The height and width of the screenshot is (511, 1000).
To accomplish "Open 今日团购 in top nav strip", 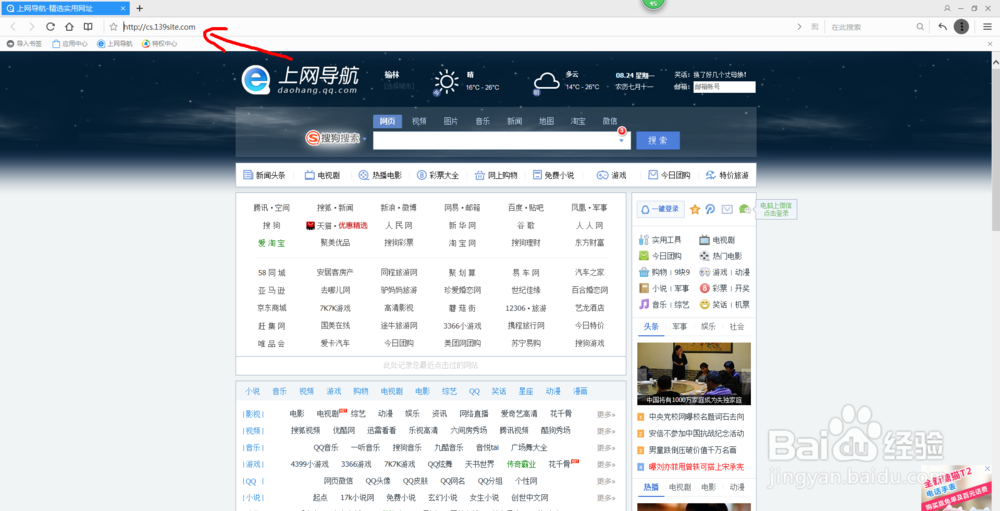I will [x=670, y=175].
